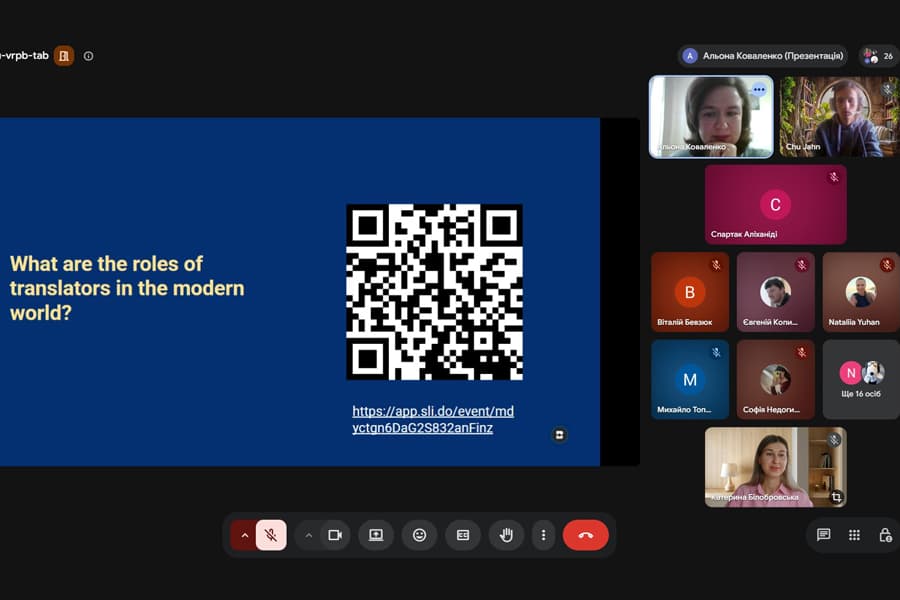Screen dimensions: 900x600
Task: Click the QR code on the slide
Action: pos(435,292)
